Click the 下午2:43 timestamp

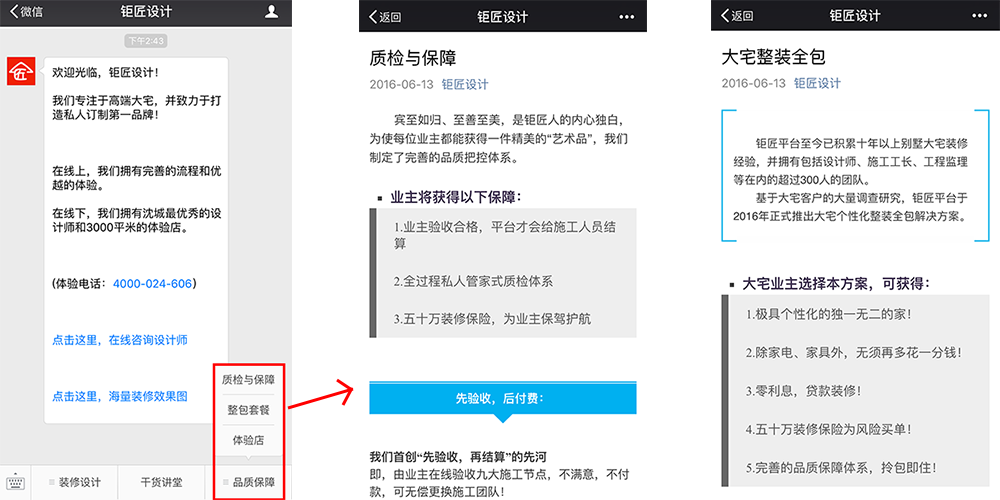coord(146,41)
